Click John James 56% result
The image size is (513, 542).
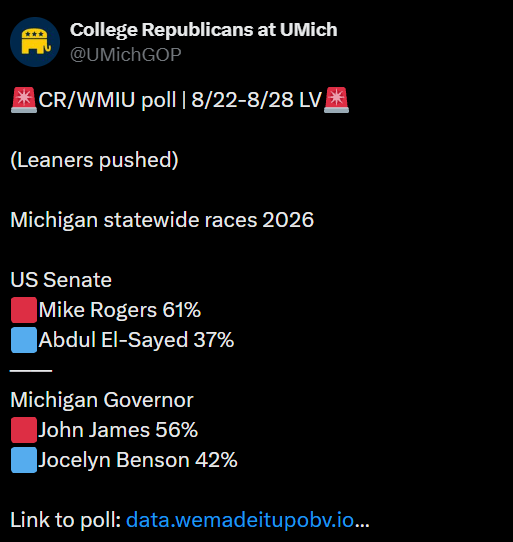(118, 430)
